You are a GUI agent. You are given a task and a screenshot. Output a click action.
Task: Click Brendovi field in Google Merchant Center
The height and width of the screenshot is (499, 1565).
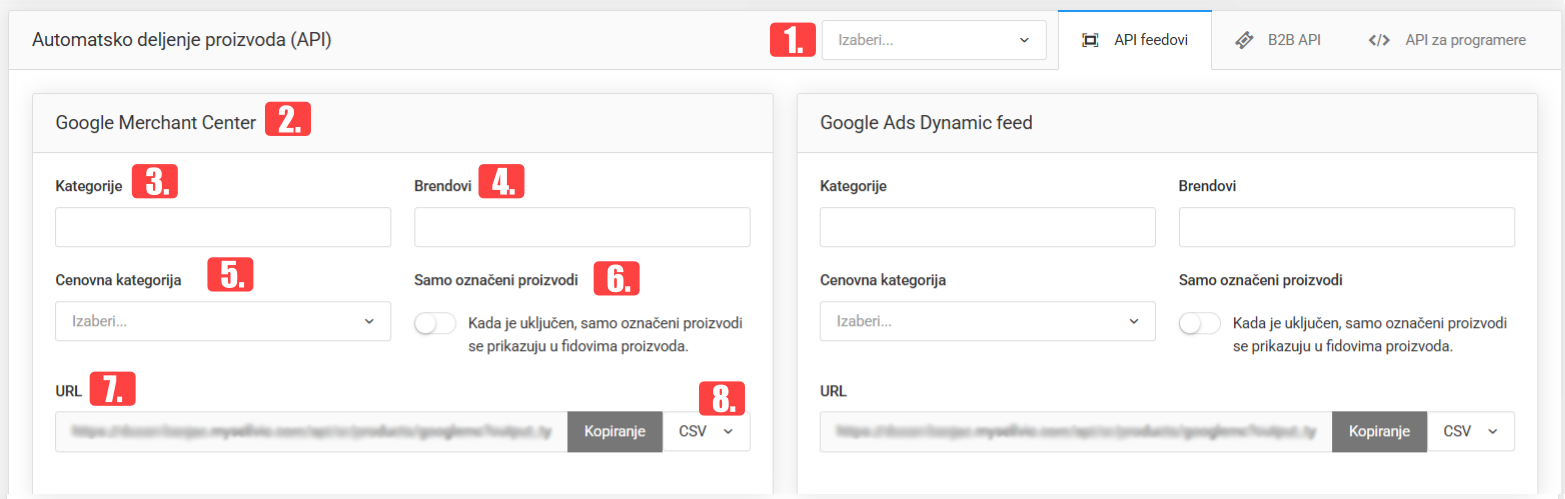click(582, 227)
